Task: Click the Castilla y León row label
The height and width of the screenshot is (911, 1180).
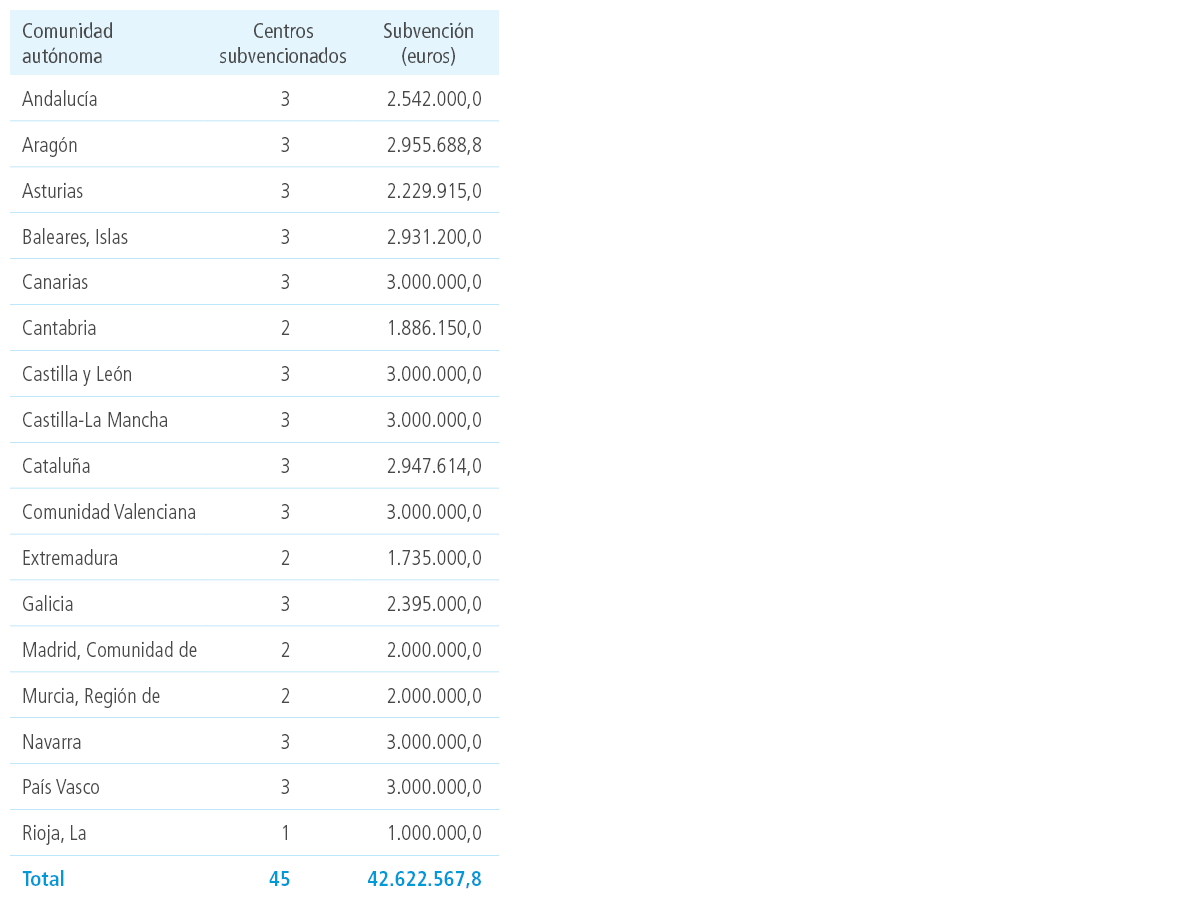Action: click(x=77, y=375)
